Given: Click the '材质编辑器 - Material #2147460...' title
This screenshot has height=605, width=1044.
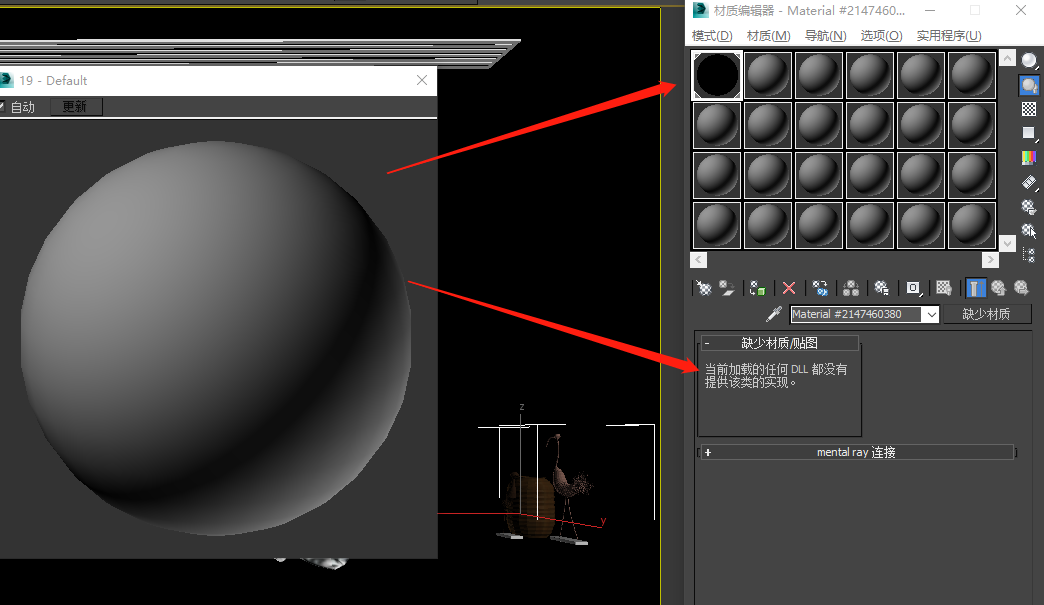Looking at the screenshot, I should coord(809,11).
